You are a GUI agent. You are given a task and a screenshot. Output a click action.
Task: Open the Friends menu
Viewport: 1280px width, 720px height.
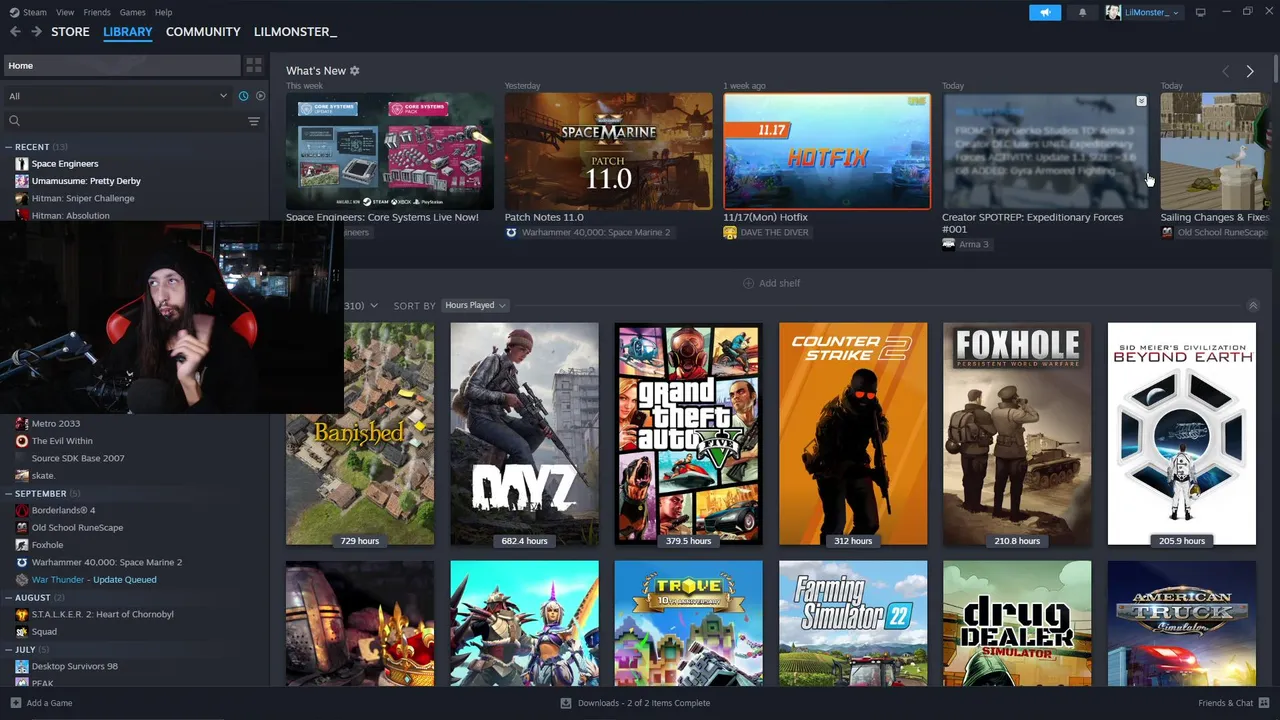(x=97, y=12)
